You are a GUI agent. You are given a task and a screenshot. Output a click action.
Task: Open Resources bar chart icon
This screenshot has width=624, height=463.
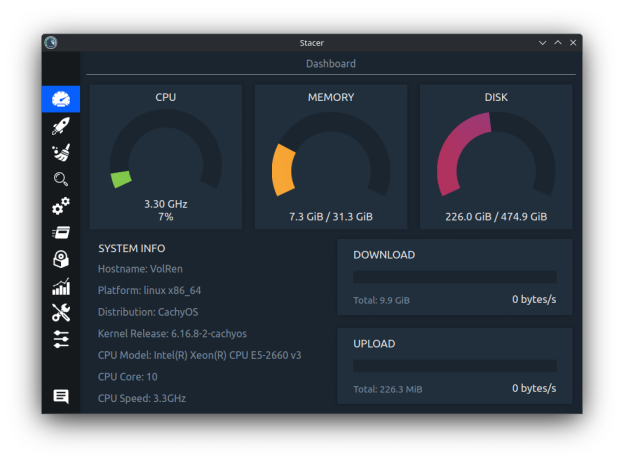tap(61, 287)
